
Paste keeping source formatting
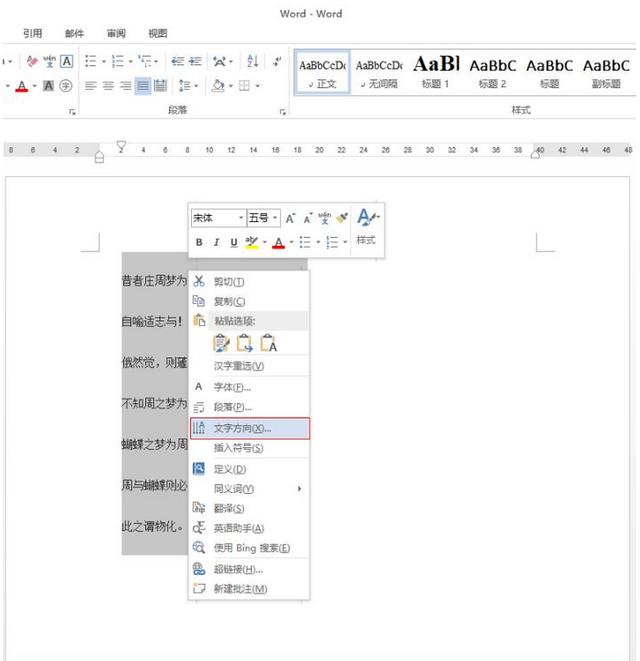[x=221, y=343]
